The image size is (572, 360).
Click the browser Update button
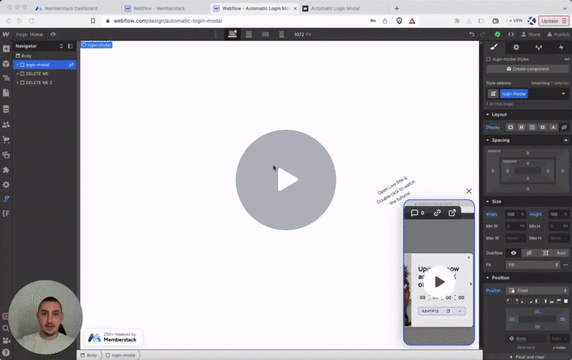(553, 21)
